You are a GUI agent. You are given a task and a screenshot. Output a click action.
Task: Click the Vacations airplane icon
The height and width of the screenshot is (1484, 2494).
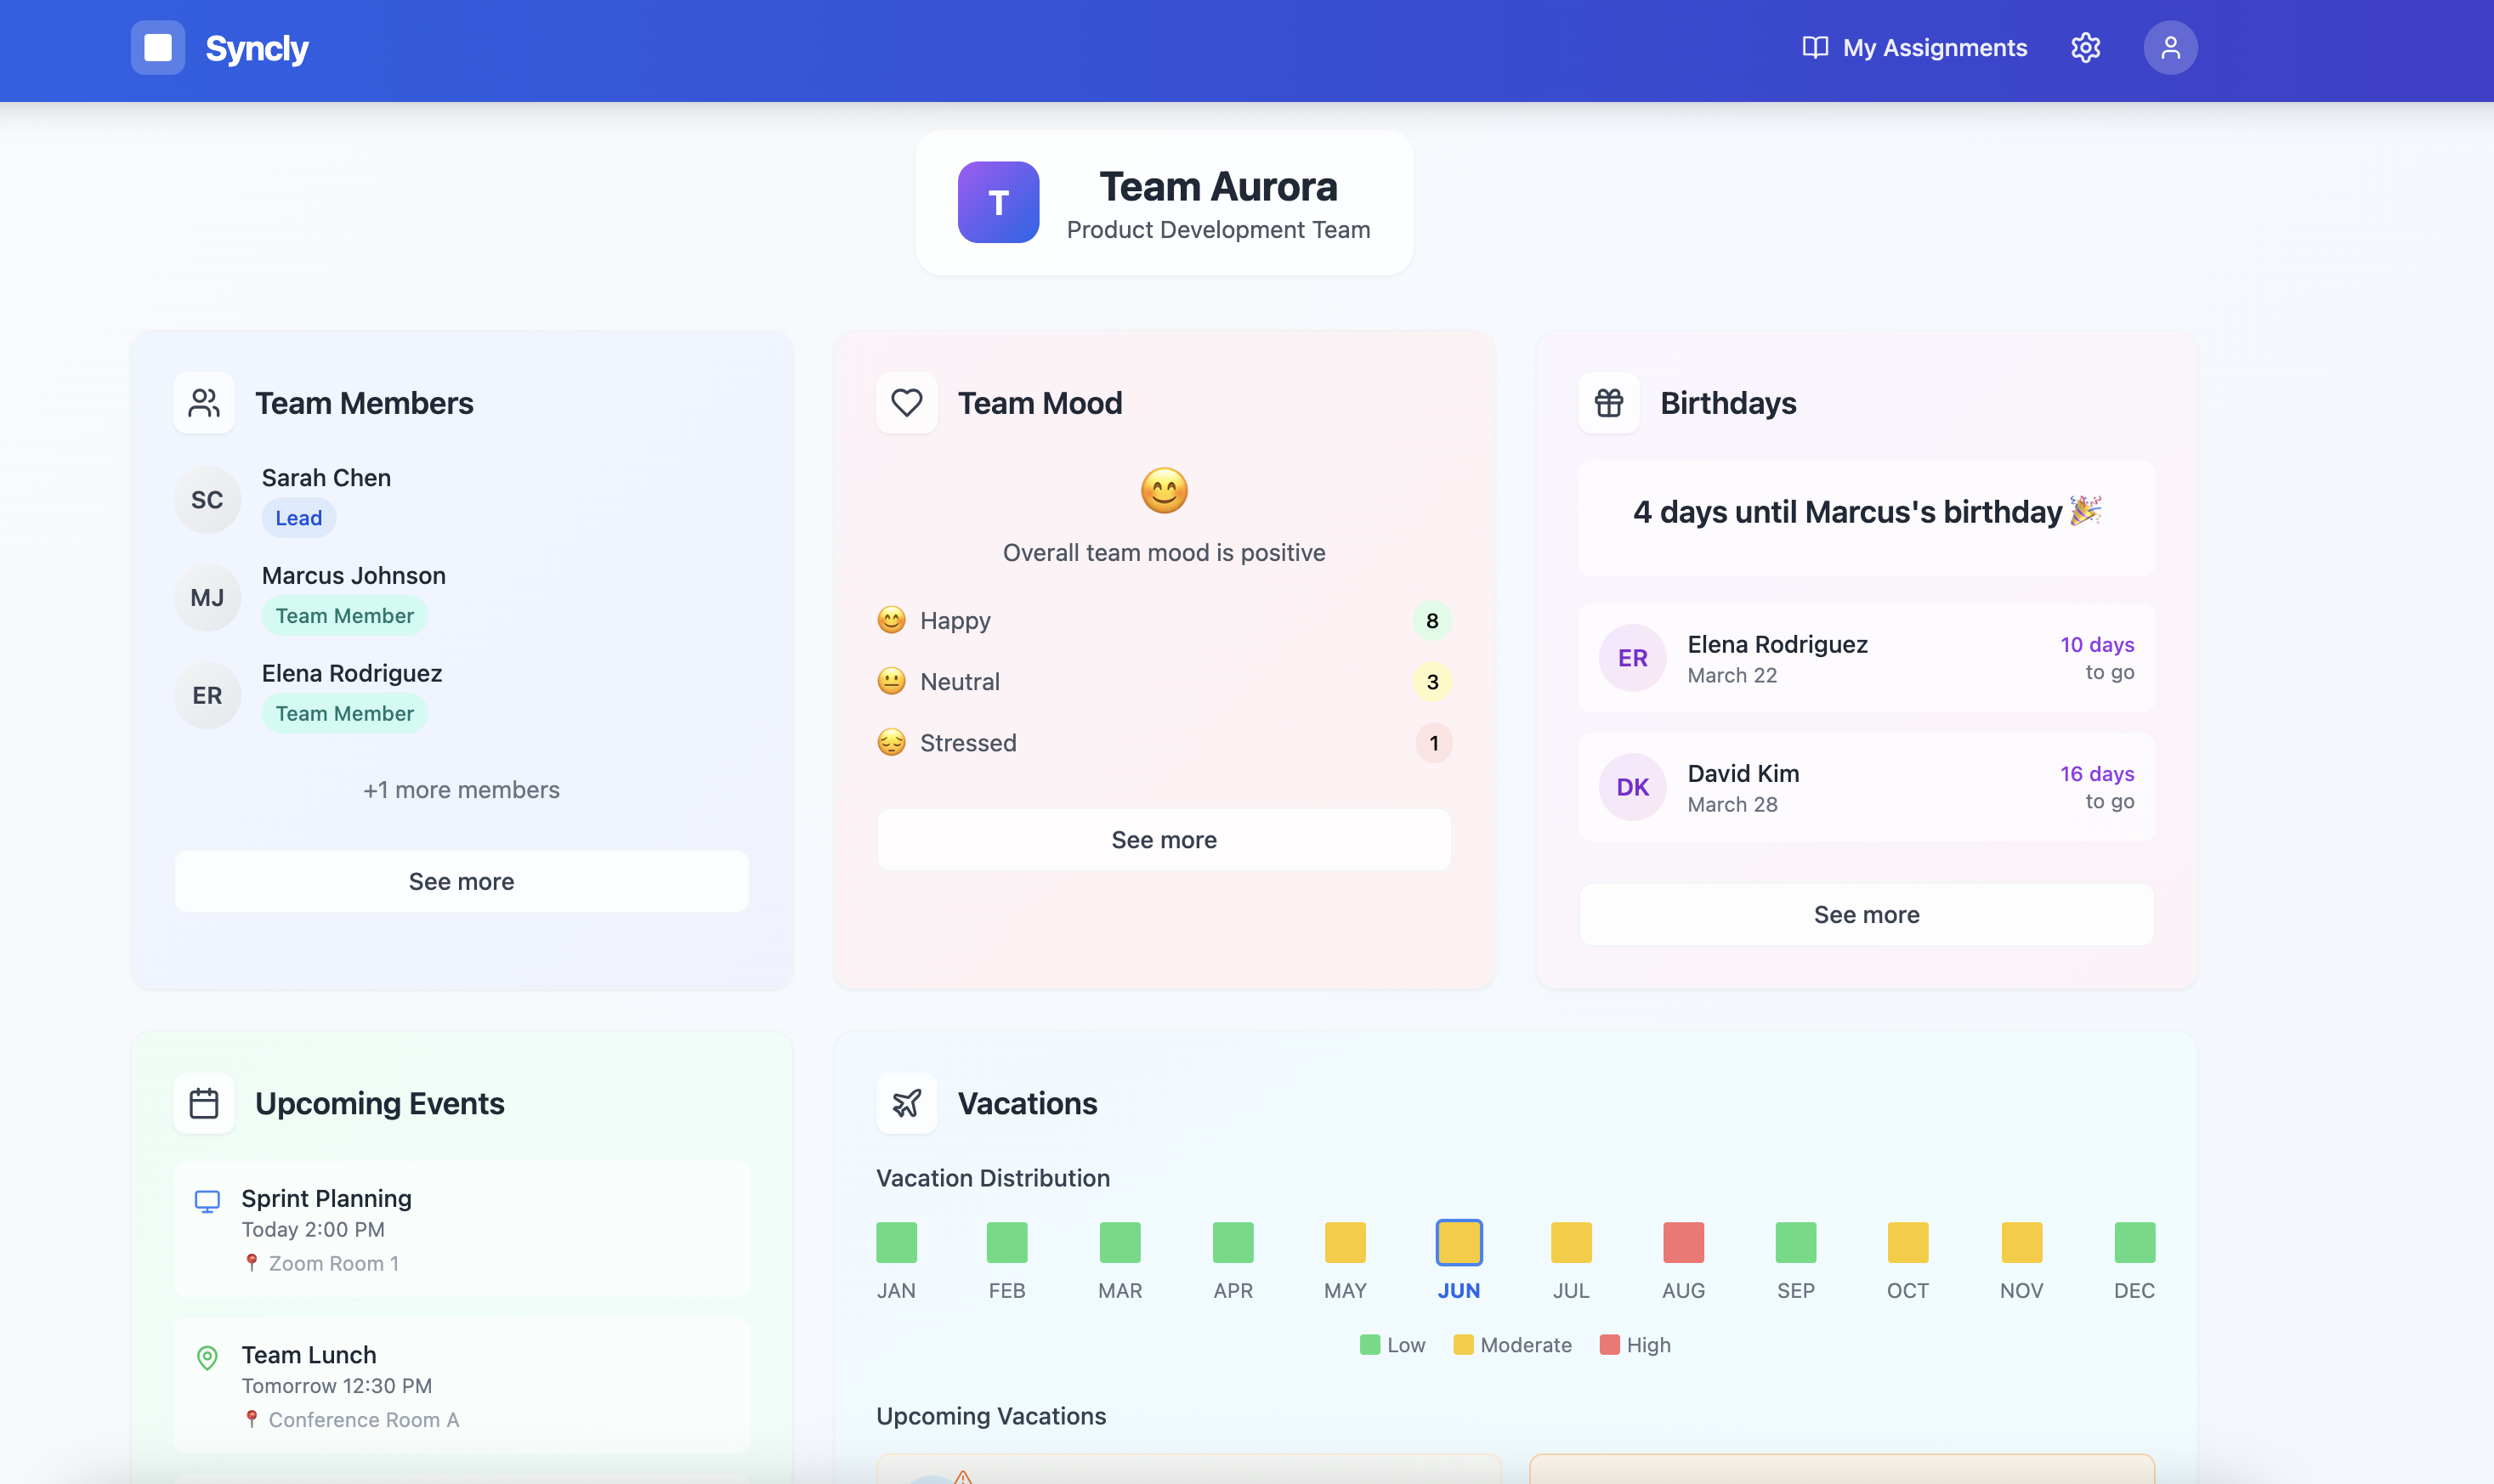906,1103
